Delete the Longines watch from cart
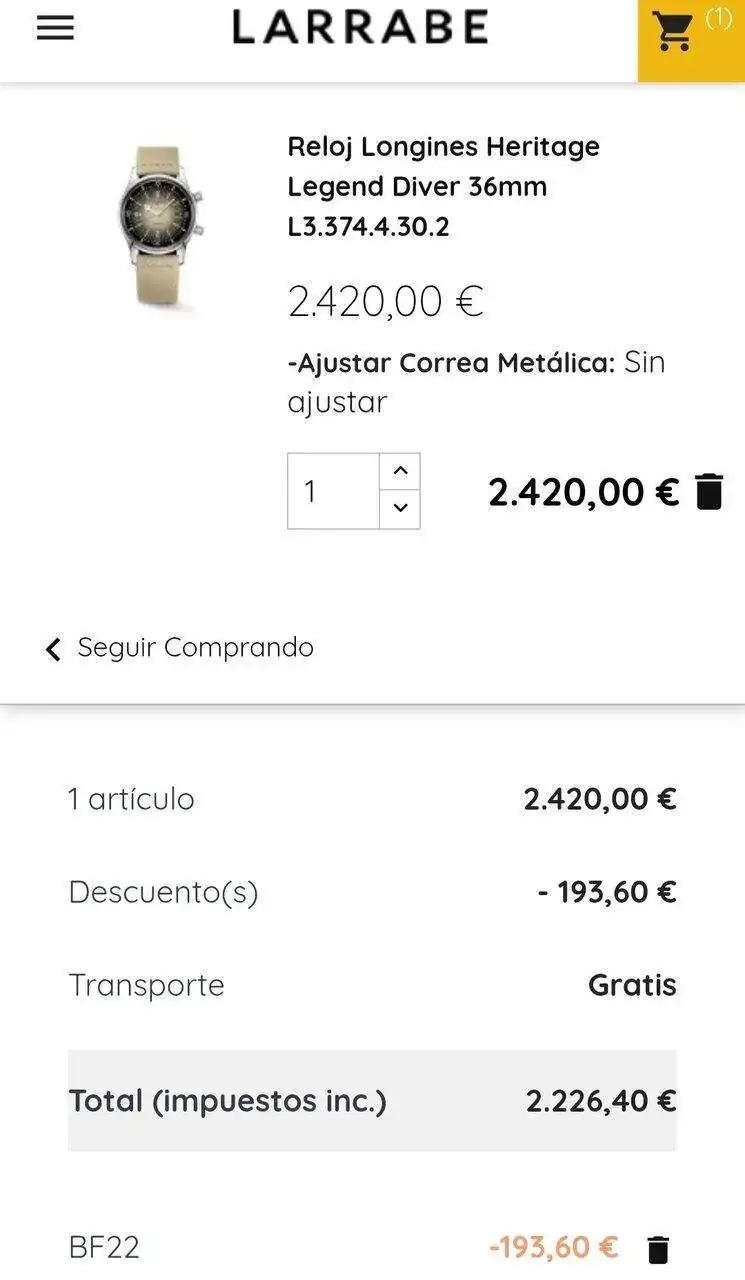Viewport: 745px width, 1280px height. coord(709,492)
